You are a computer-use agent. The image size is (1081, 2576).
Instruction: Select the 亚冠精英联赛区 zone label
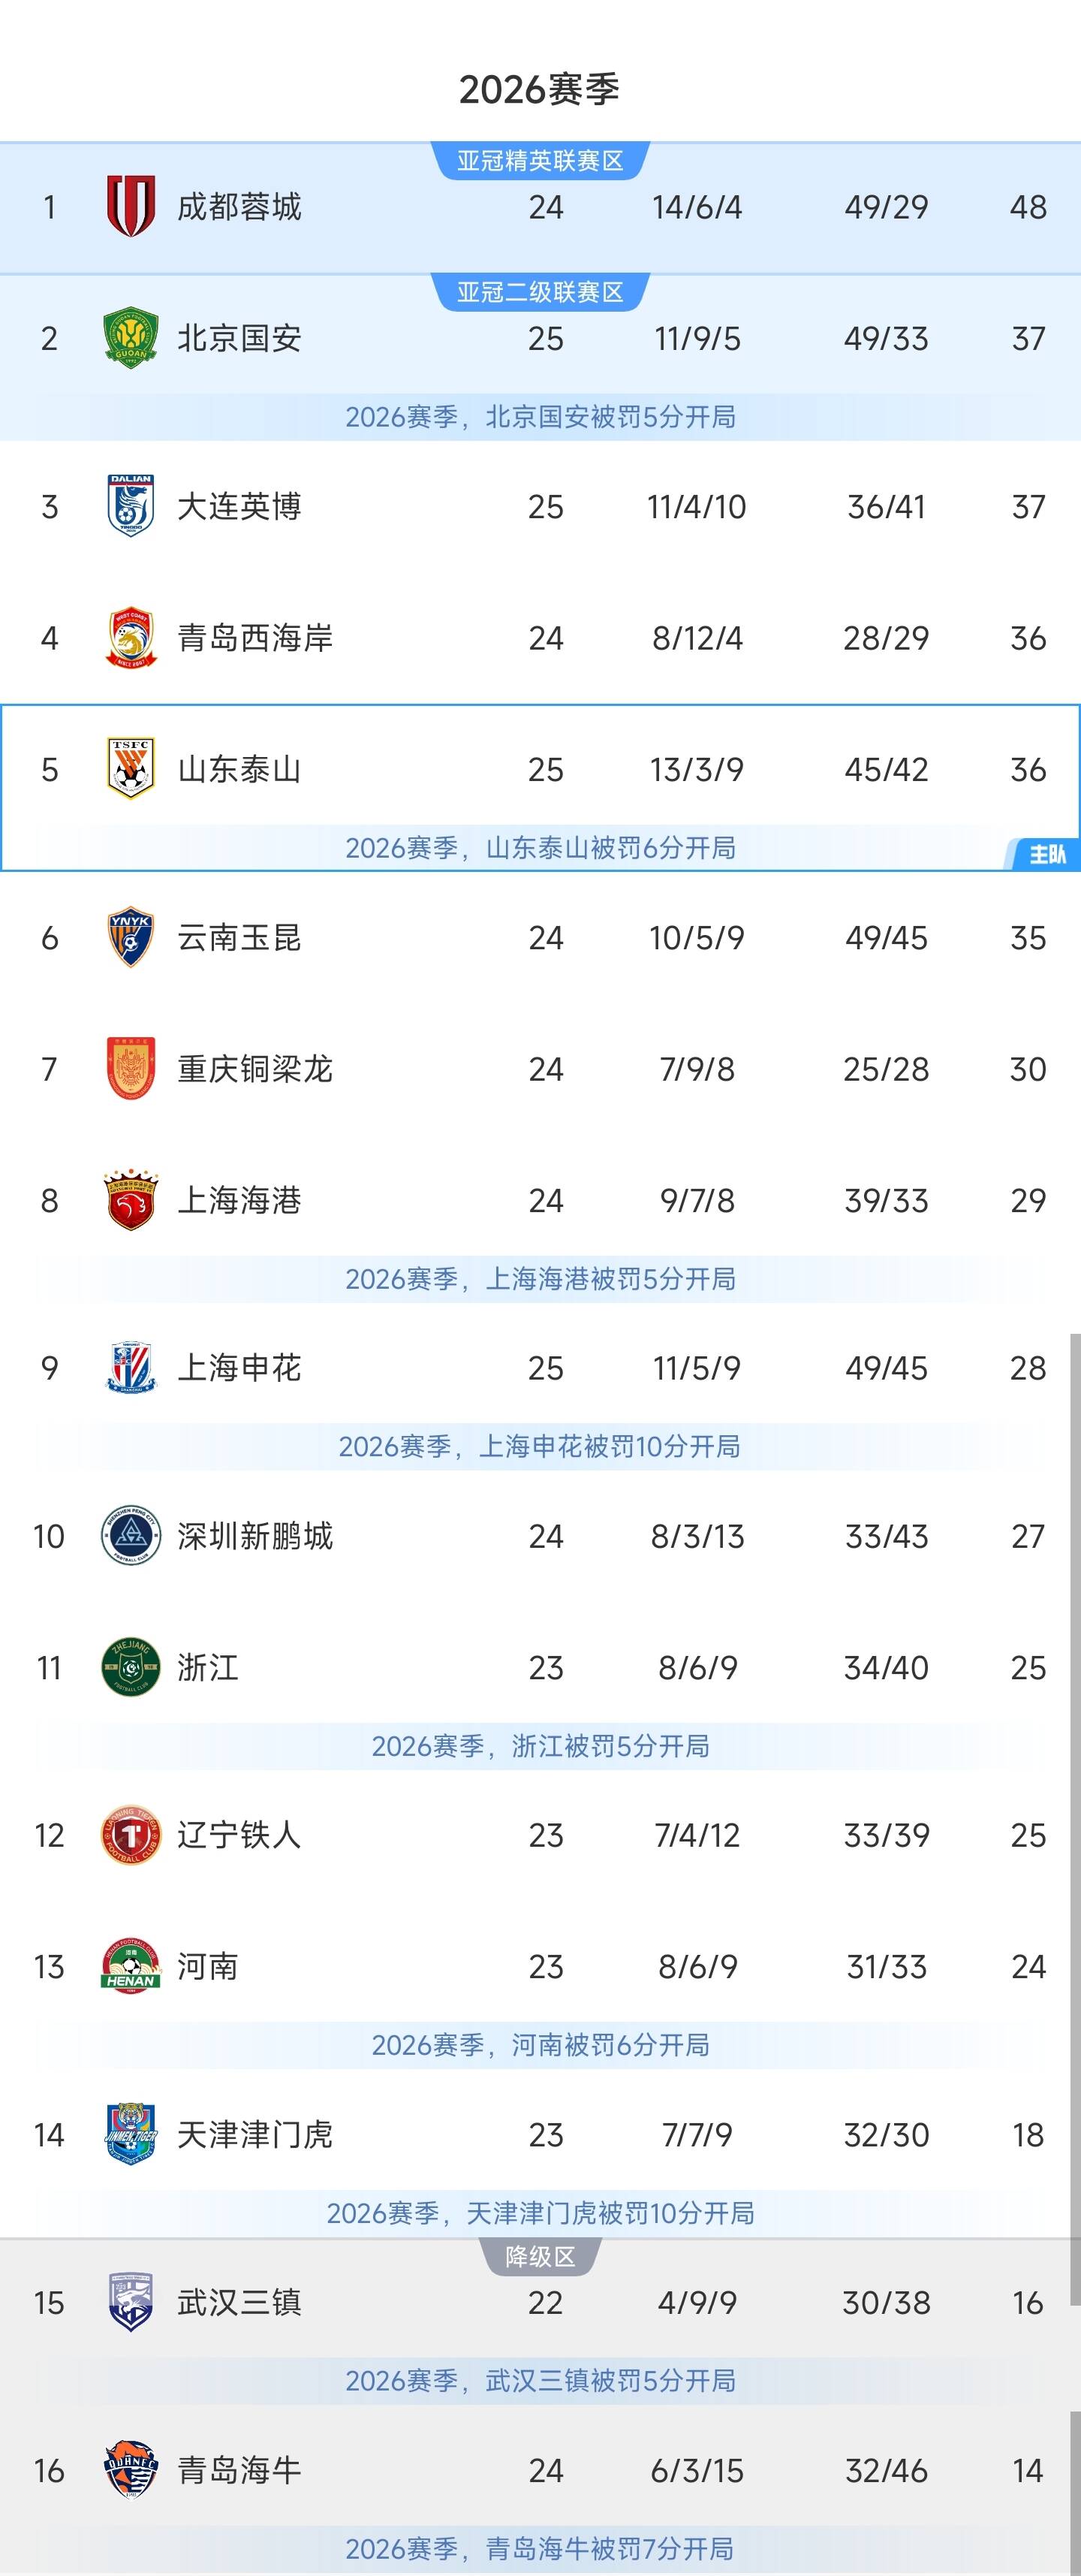pos(540,161)
